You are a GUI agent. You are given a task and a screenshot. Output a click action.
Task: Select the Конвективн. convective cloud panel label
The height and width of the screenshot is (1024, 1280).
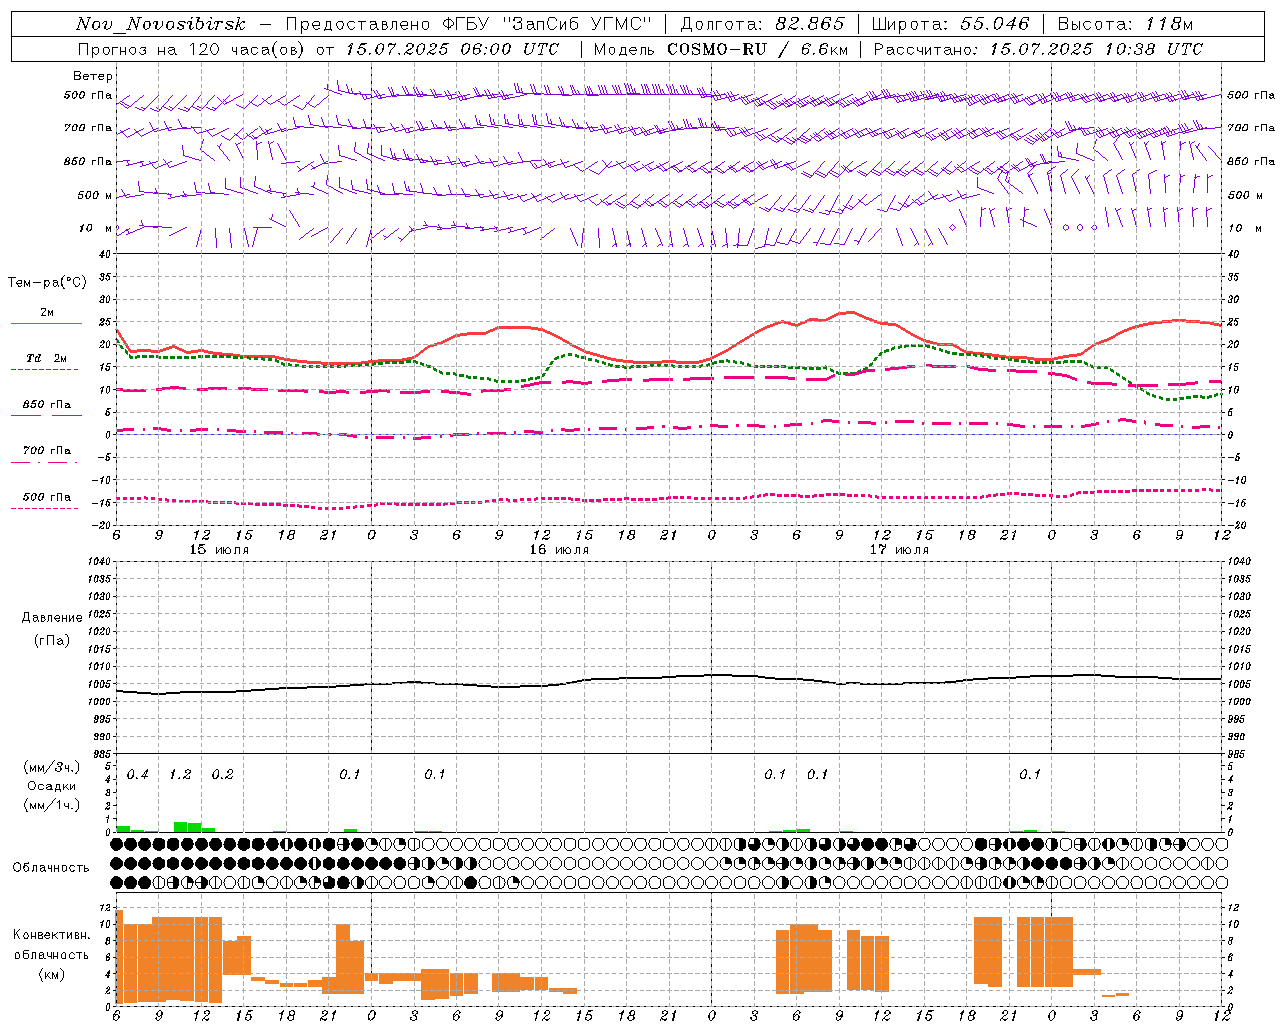coord(51,935)
